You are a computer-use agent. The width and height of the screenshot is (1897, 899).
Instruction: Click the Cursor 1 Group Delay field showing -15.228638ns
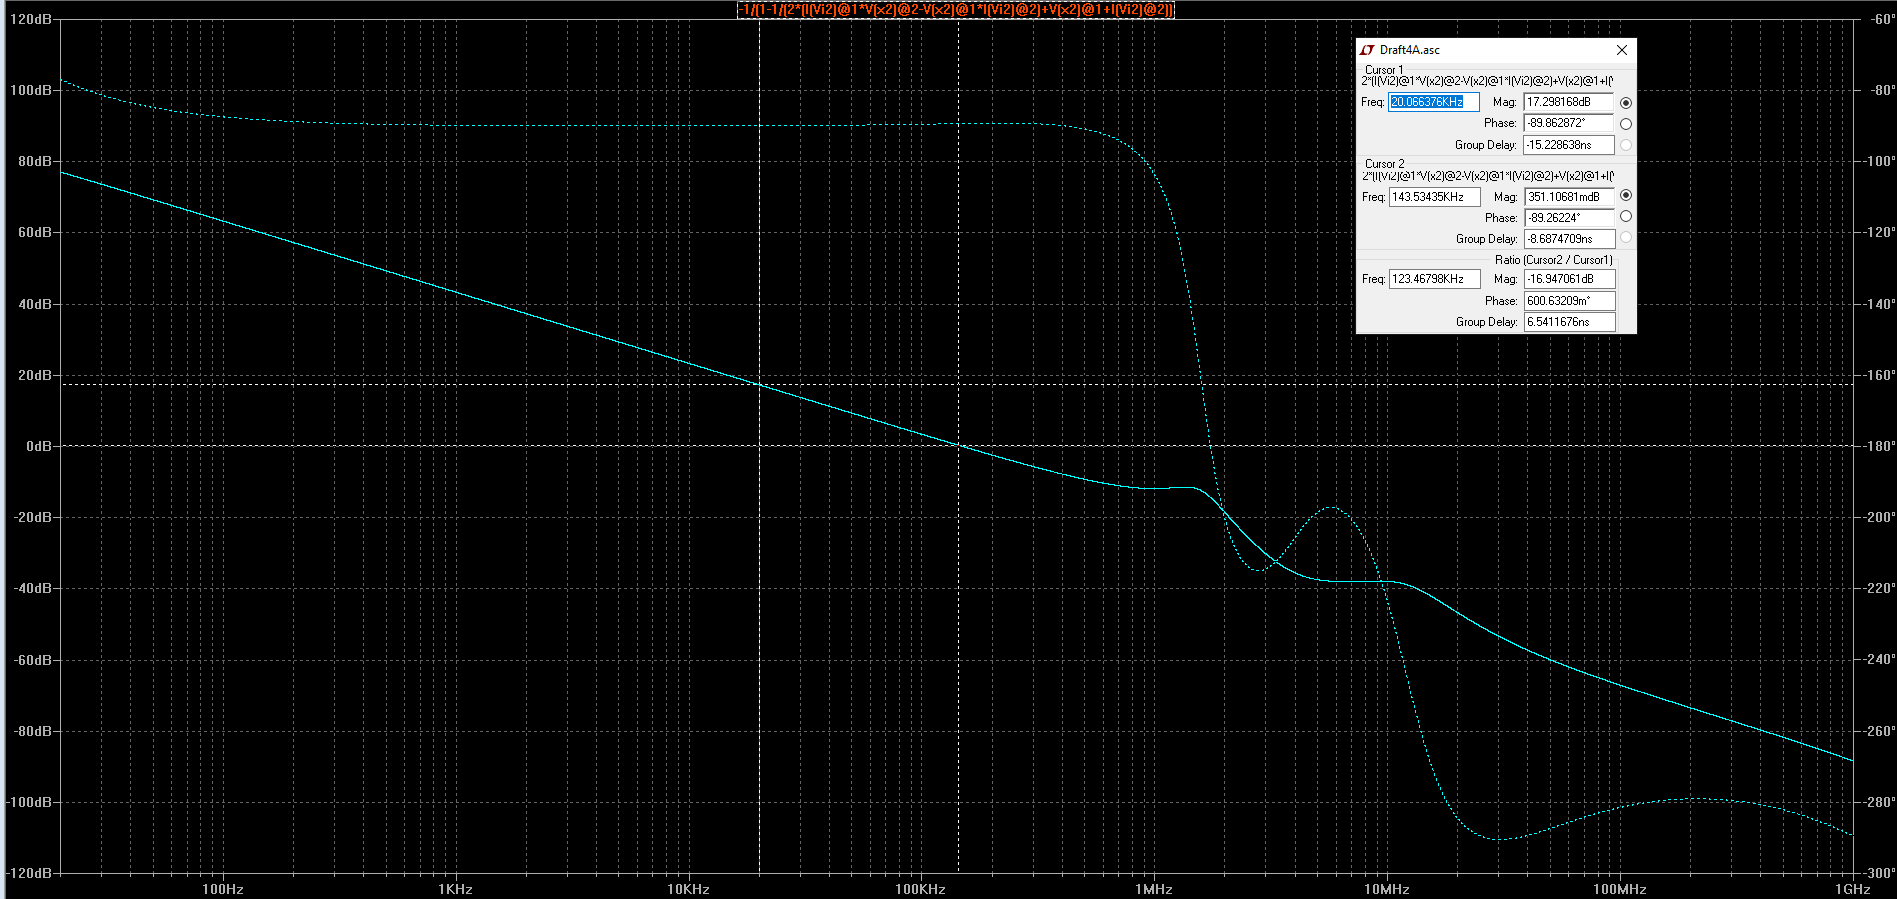pos(1568,145)
